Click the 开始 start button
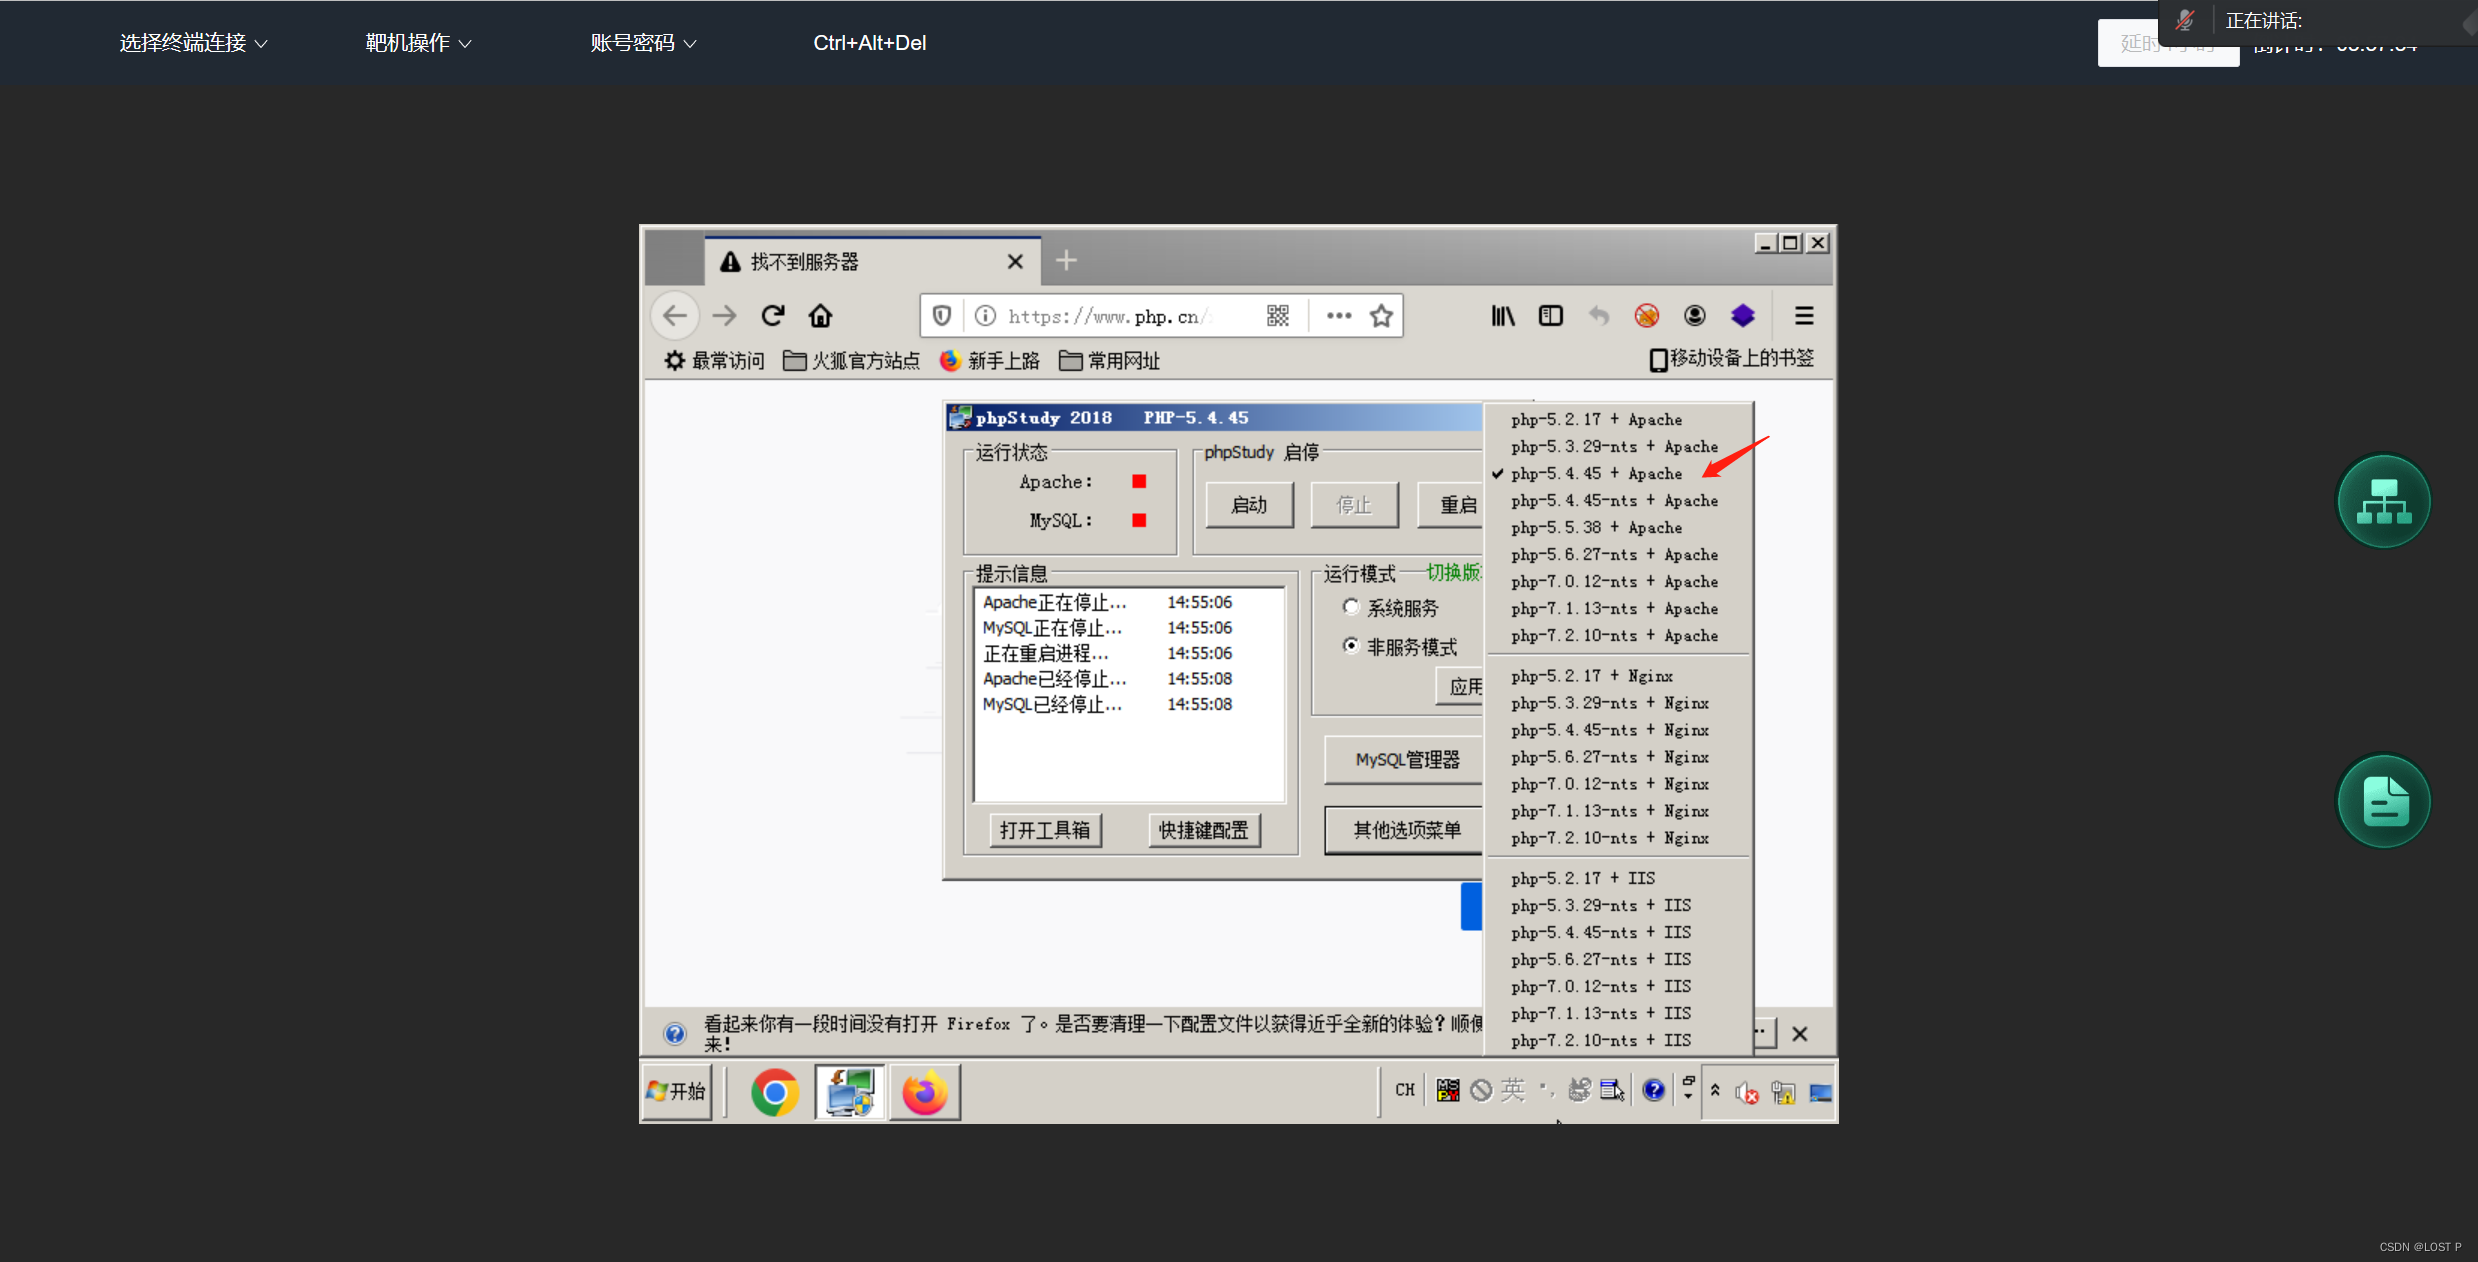The width and height of the screenshot is (2478, 1262). [x=677, y=1092]
